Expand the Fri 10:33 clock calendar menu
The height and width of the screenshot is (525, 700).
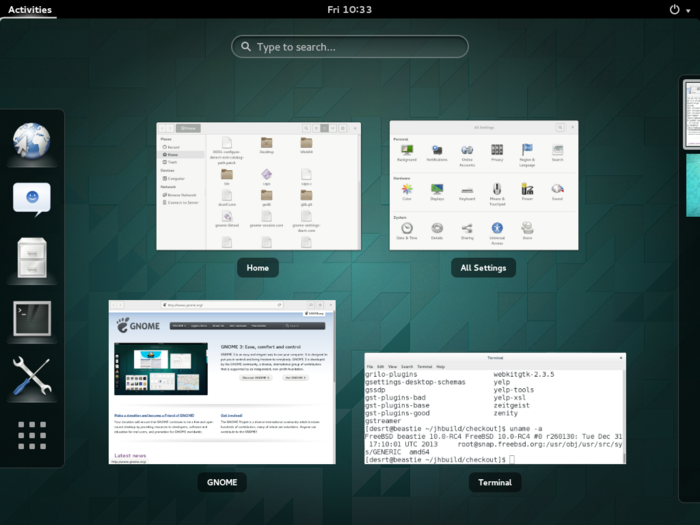tap(349, 9)
